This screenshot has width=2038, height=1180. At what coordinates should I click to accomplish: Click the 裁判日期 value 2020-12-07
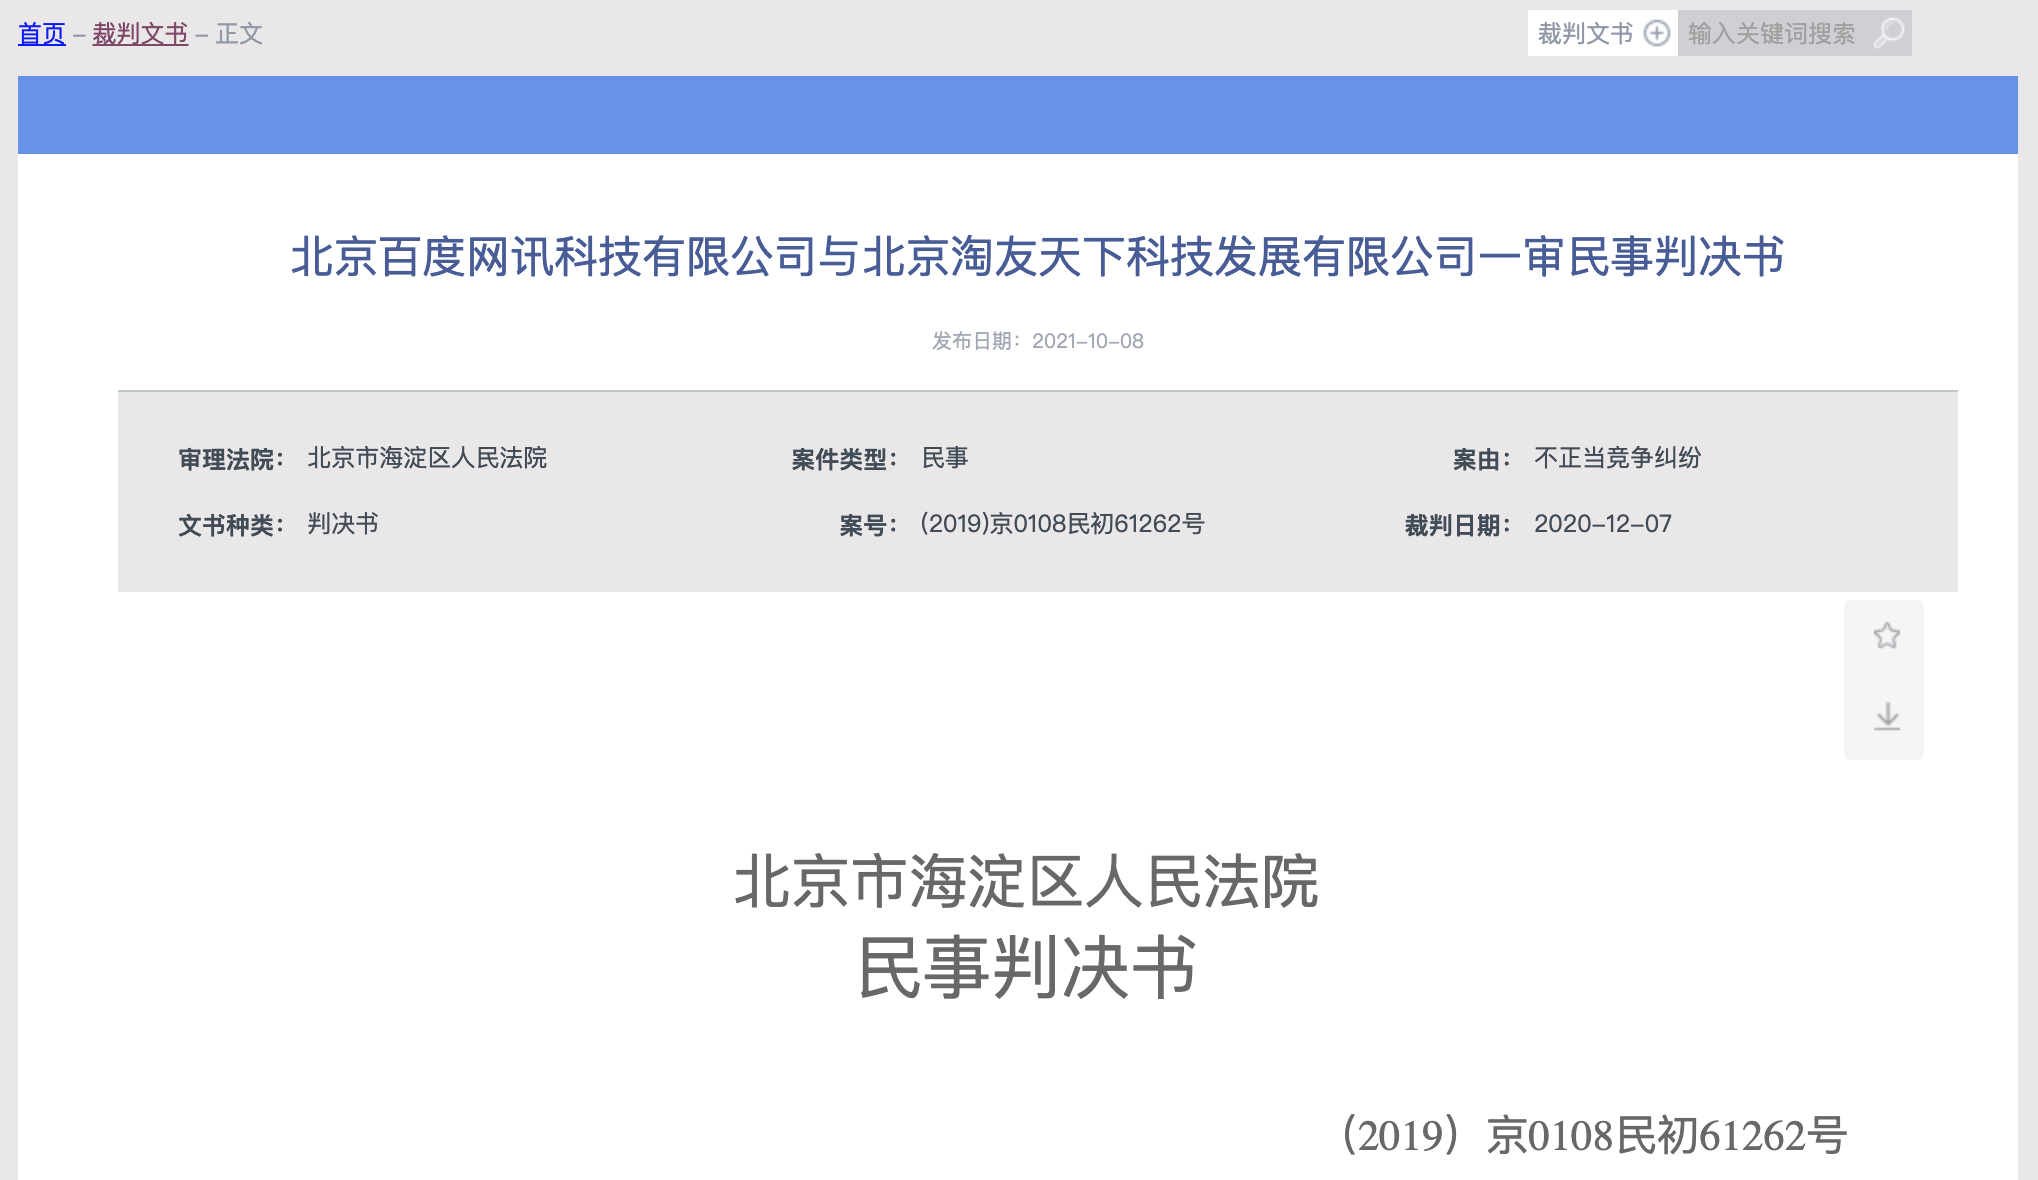click(x=1602, y=524)
